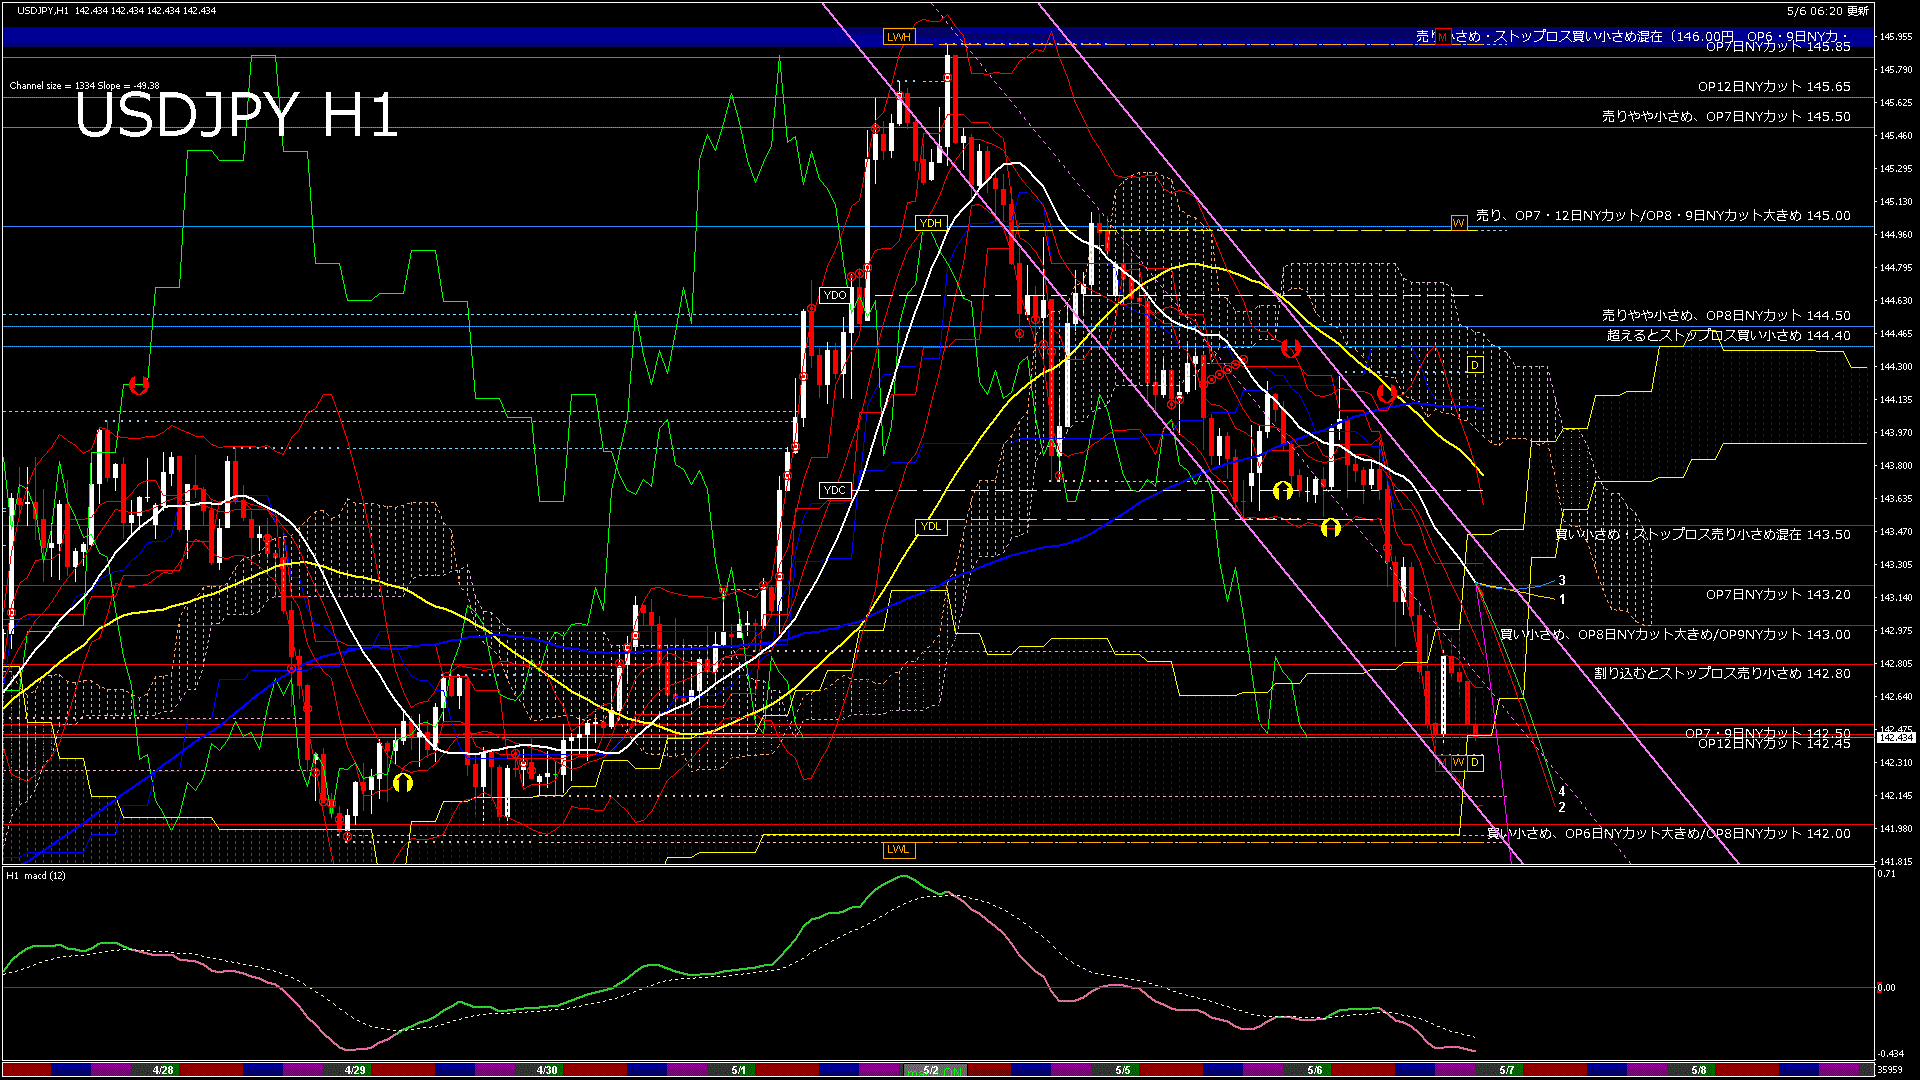Click the LWL last-week-low label
1920x1080 pixels.
click(898, 850)
